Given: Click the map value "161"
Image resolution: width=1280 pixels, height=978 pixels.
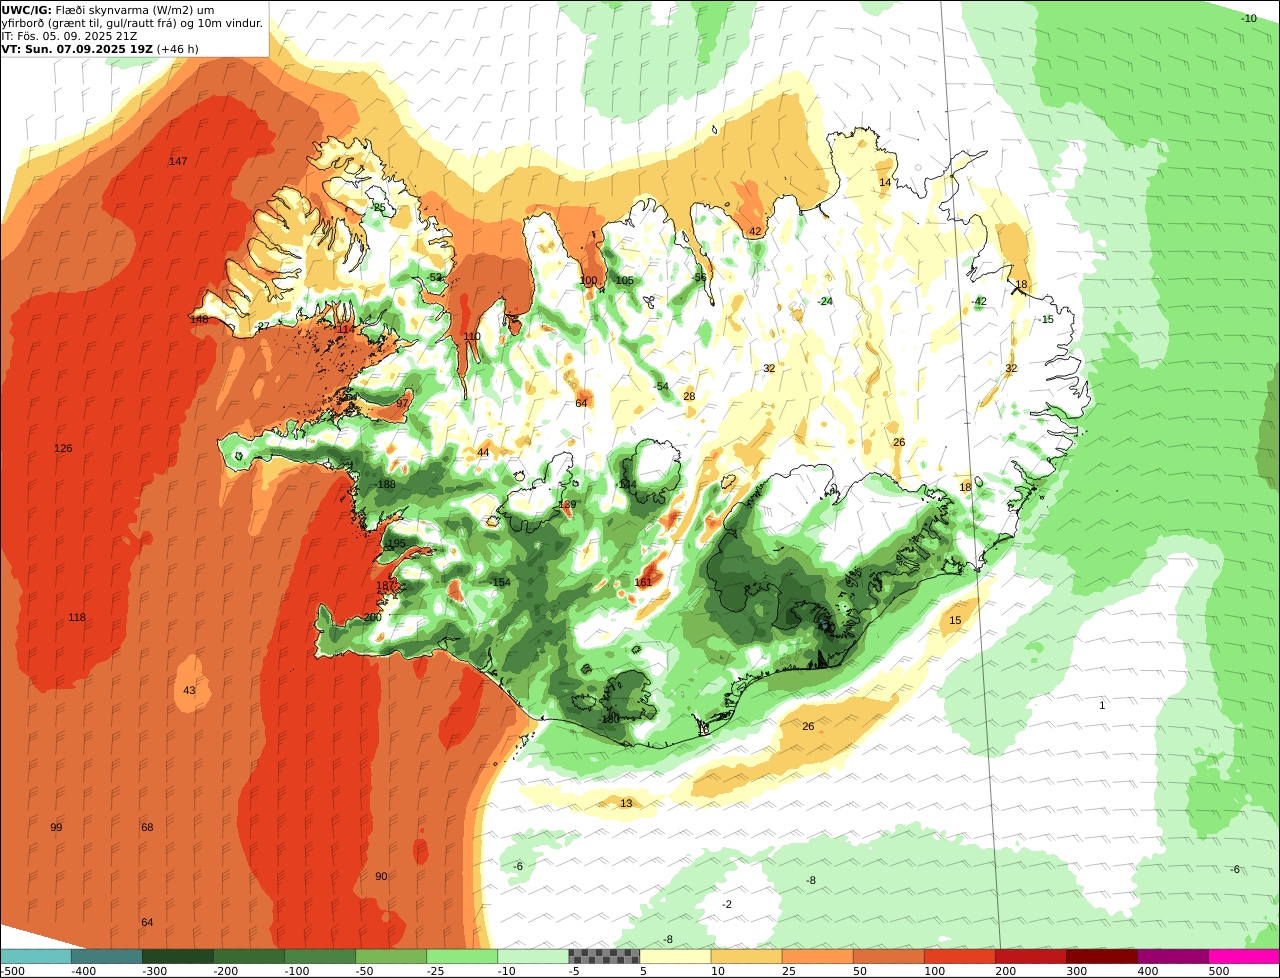Looking at the screenshot, I should pyautogui.click(x=643, y=582).
